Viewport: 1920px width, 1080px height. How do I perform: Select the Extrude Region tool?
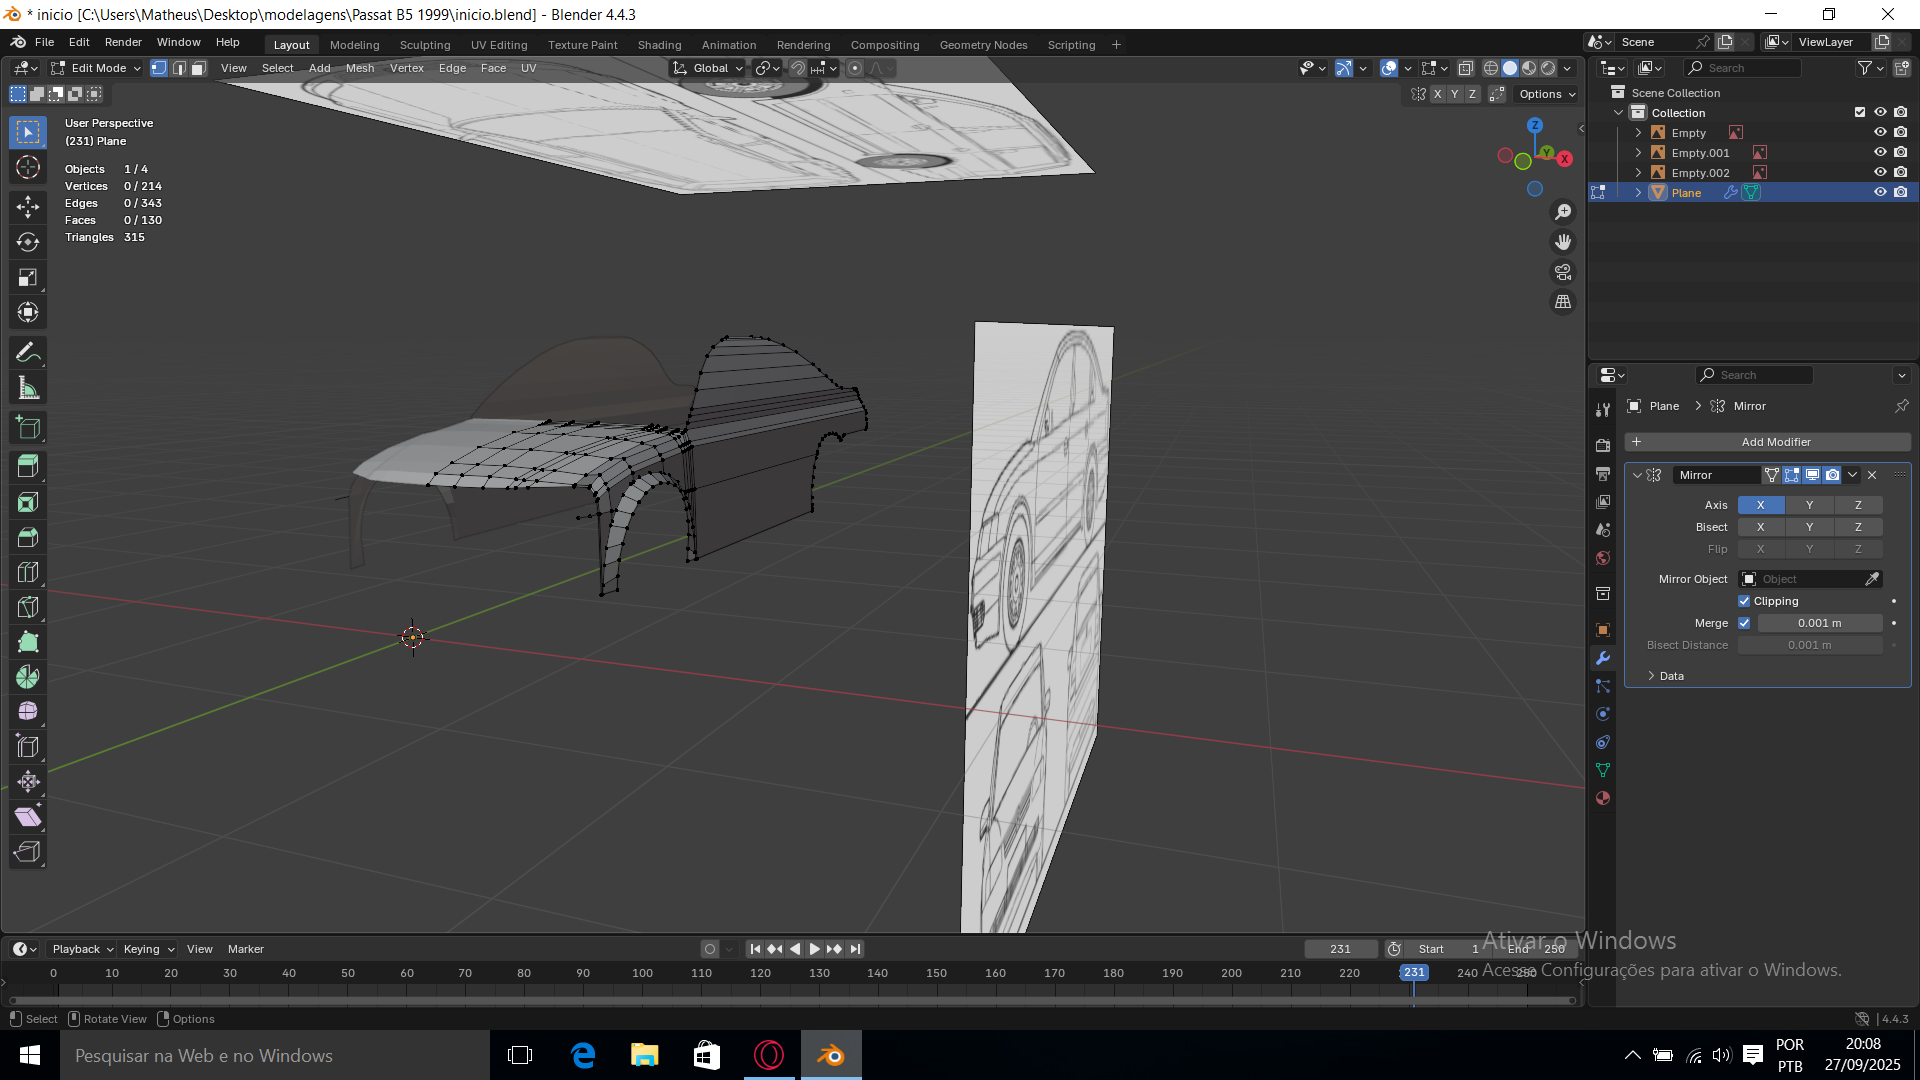click(28, 466)
